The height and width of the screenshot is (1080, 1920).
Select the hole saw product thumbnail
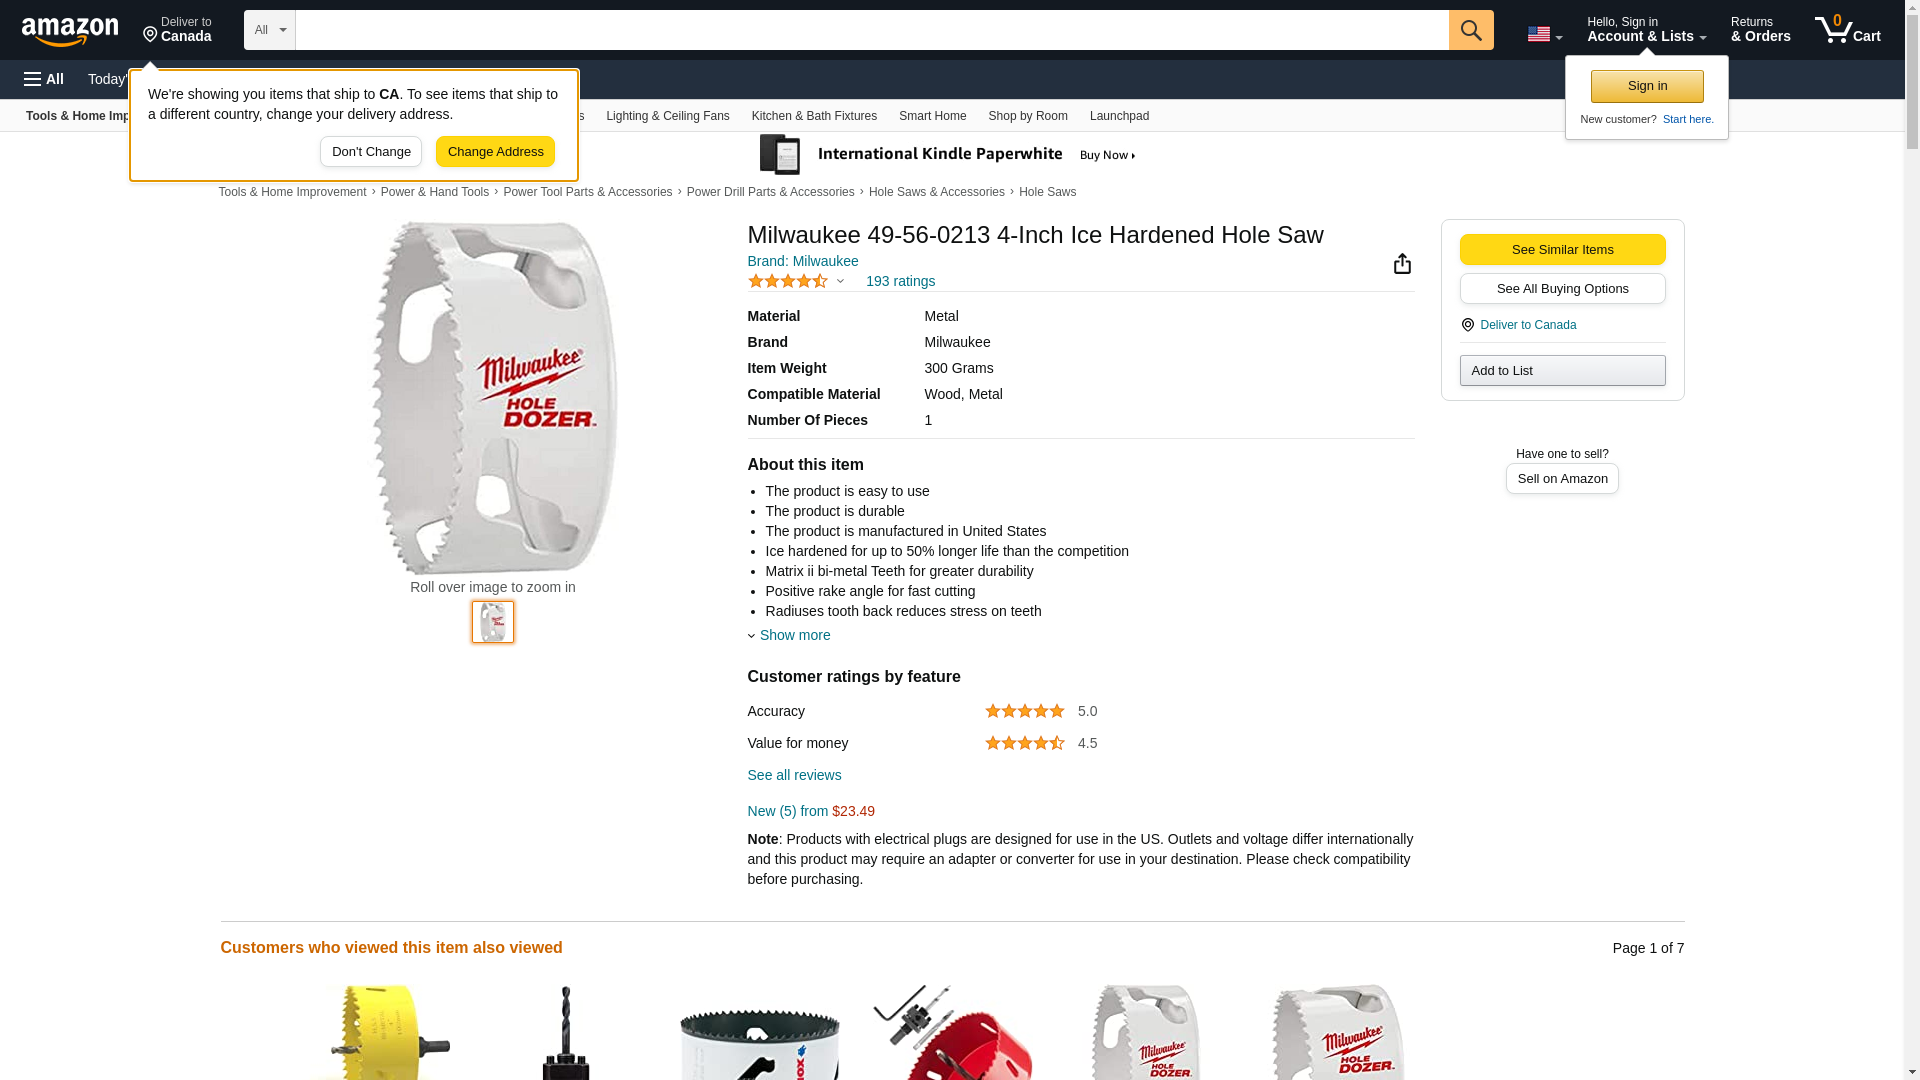tap(493, 622)
